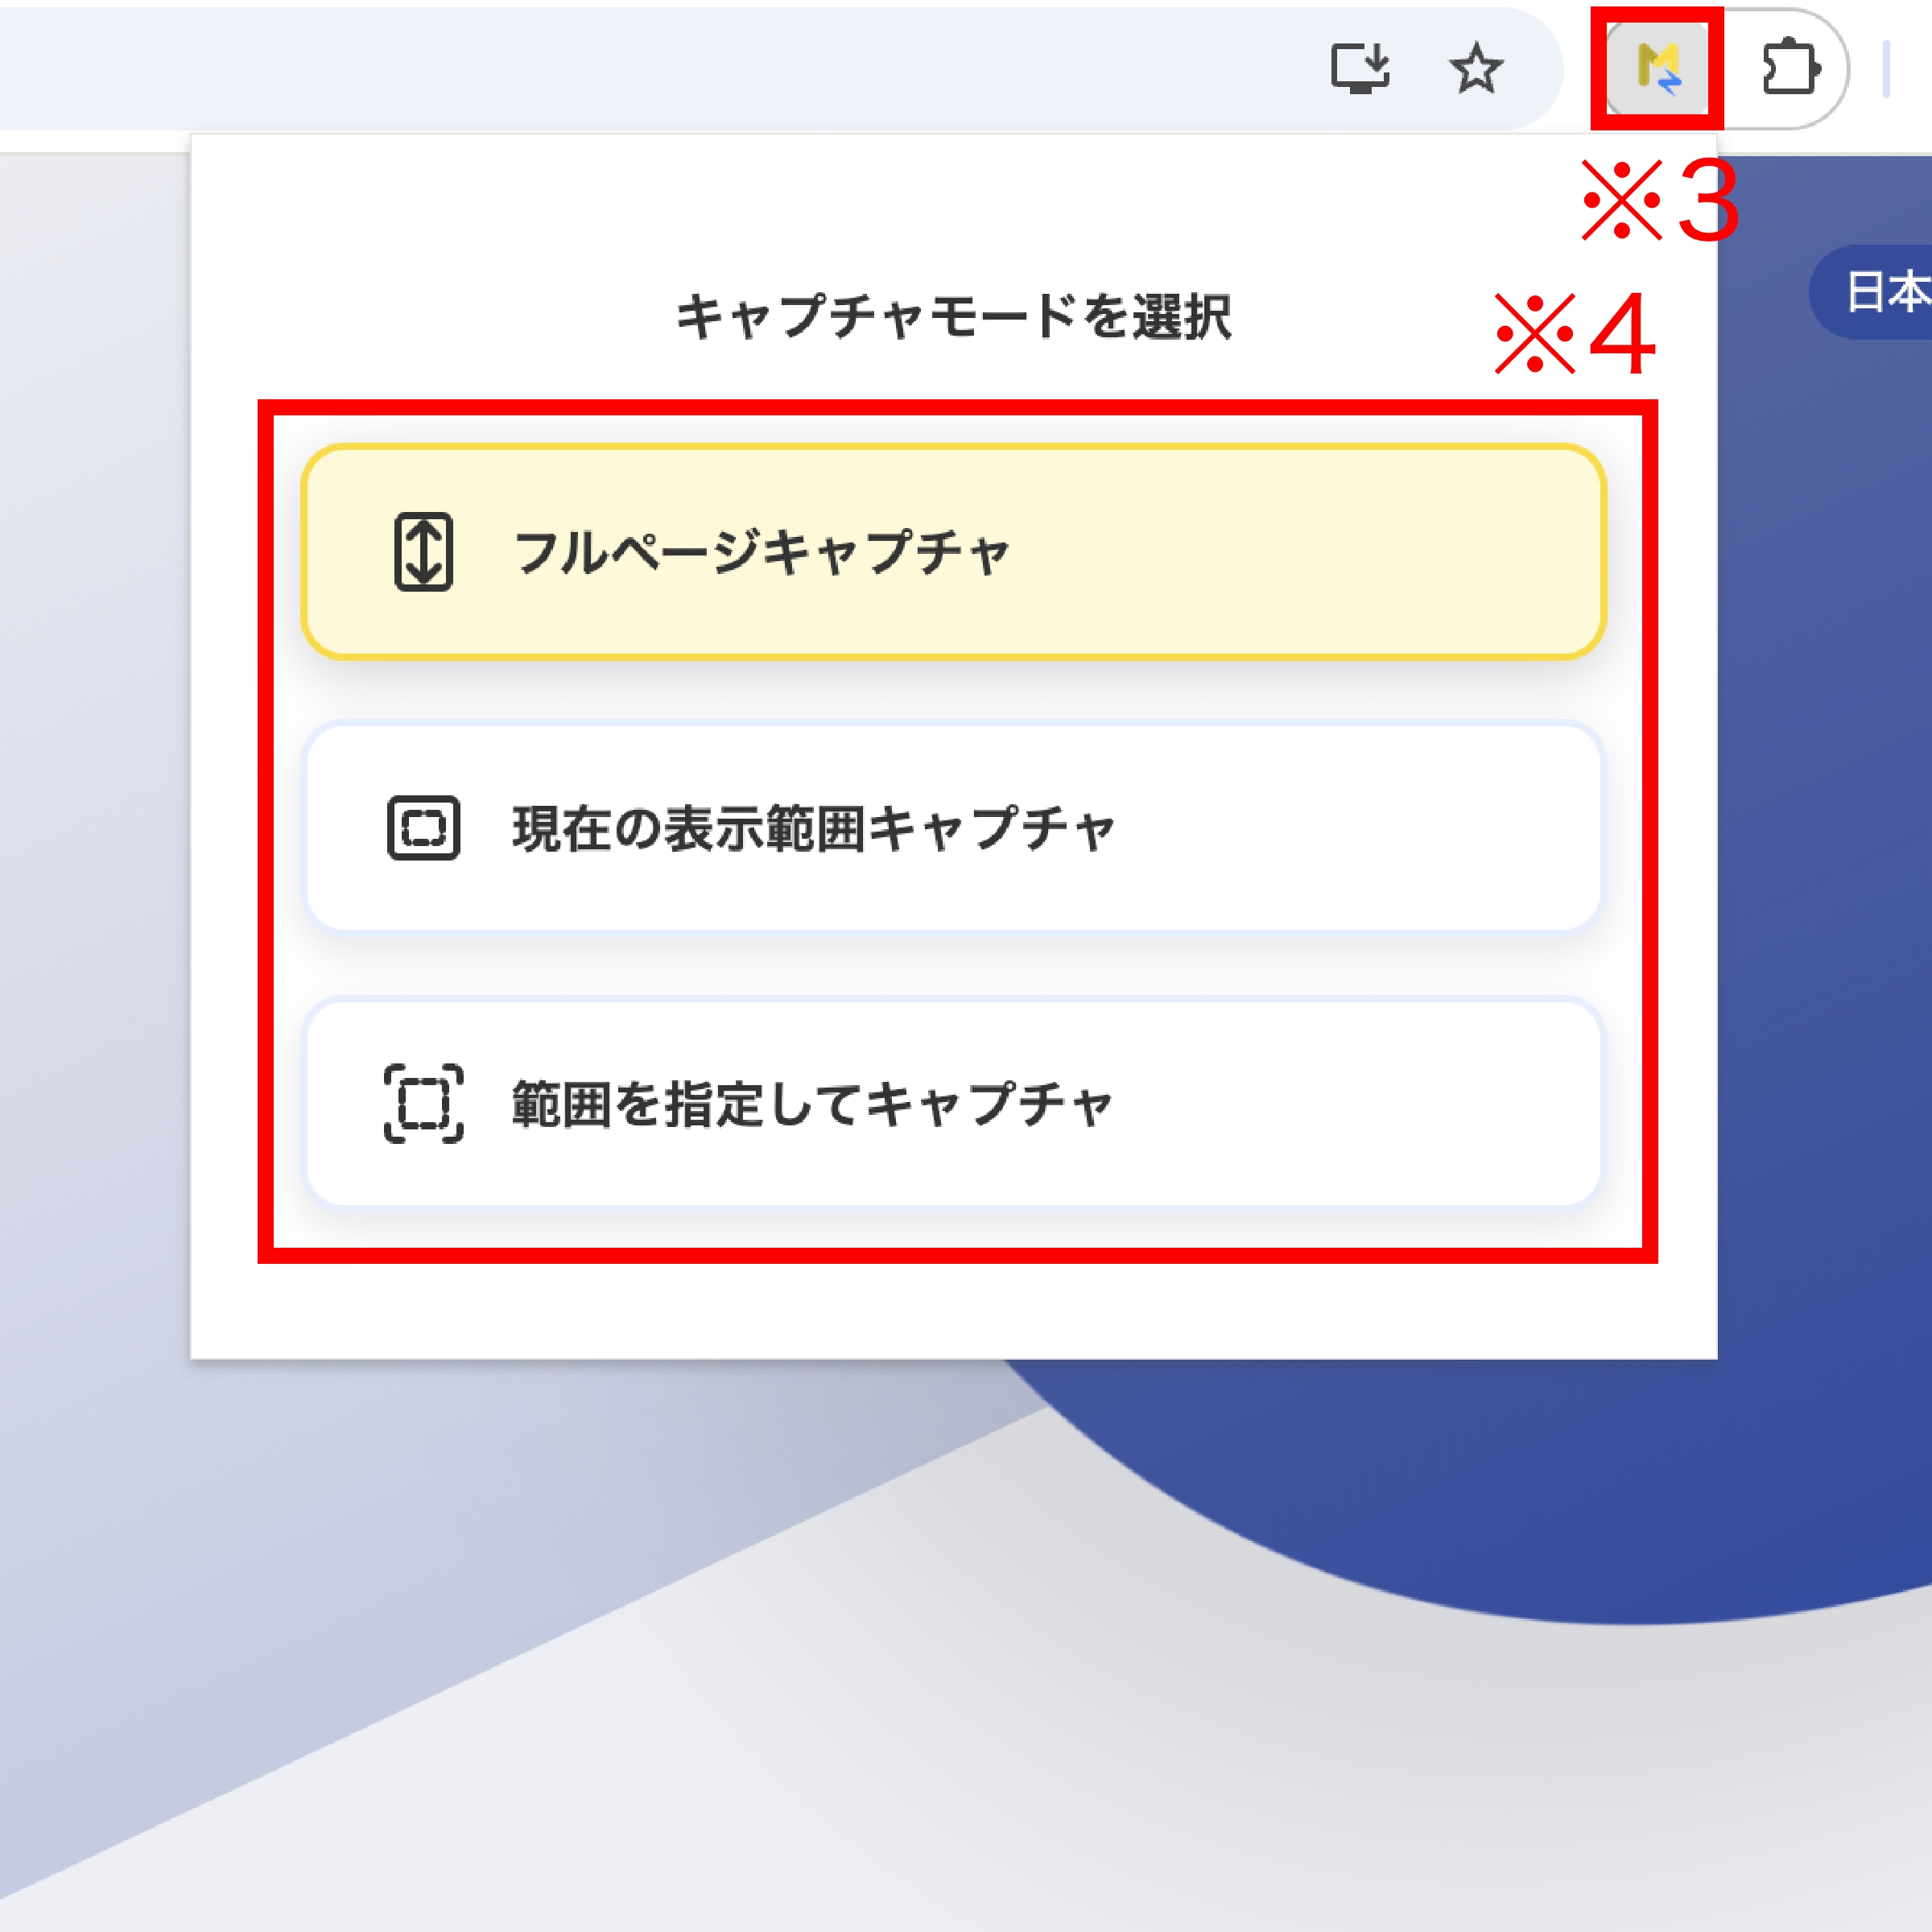The height and width of the screenshot is (1932, 1932).
Task: Select the 現在の表示範囲キャプチャ capture mode
Action: click(955, 828)
